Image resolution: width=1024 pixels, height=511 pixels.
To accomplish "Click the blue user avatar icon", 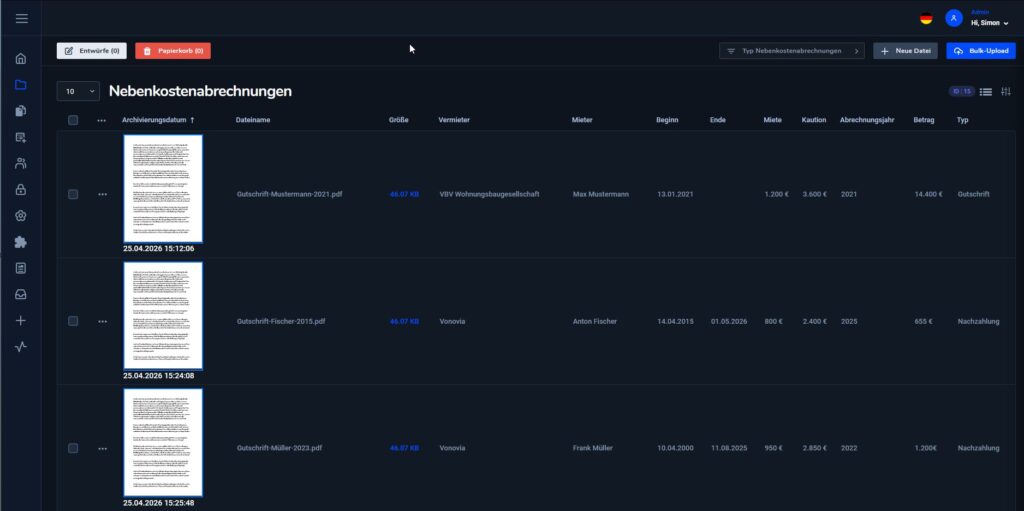I will point(953,18).
